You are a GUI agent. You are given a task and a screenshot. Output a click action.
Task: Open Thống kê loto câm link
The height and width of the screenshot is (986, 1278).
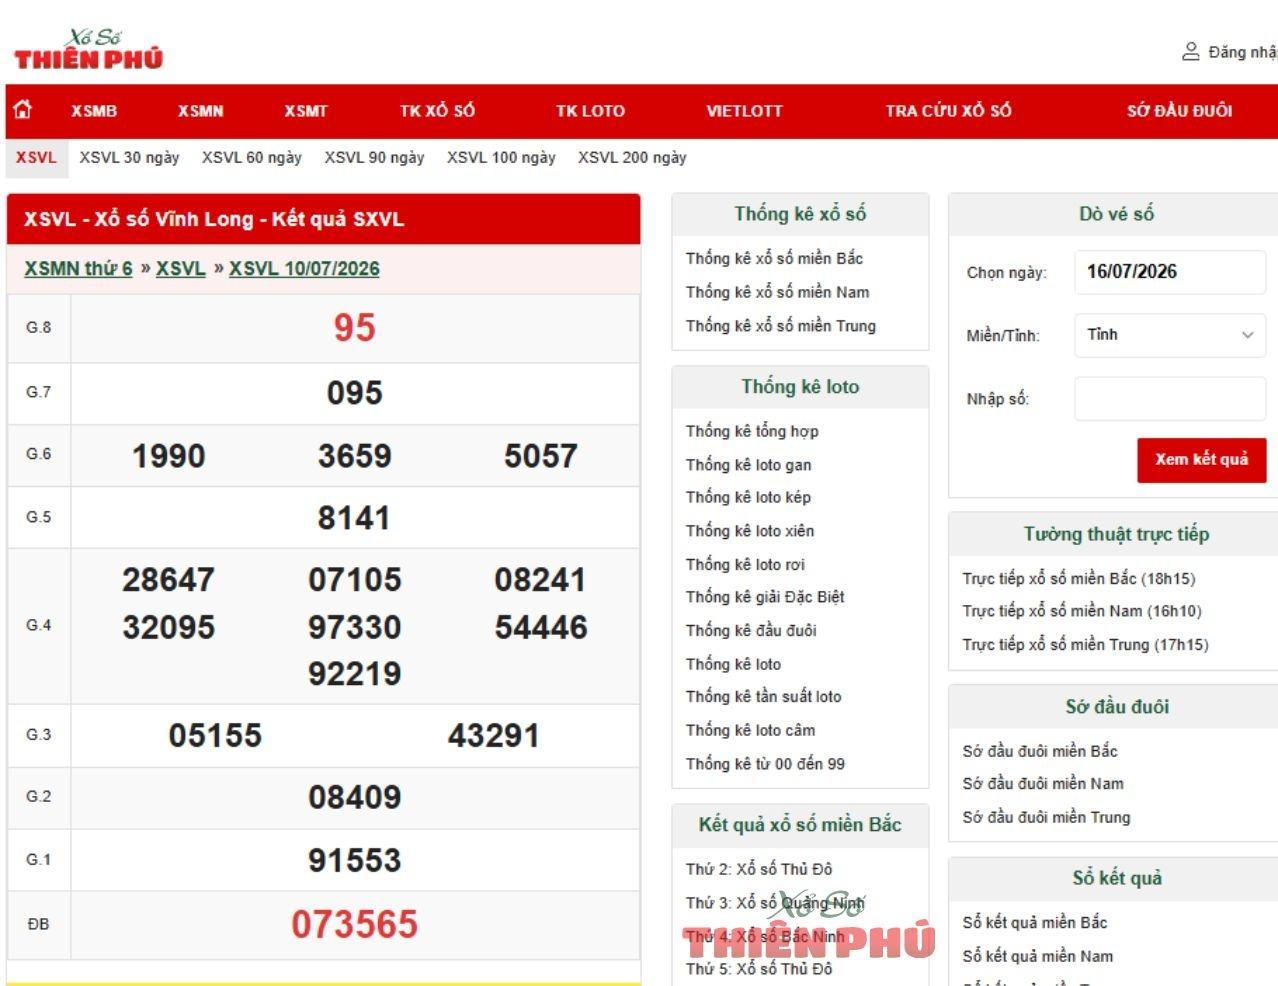750,731
